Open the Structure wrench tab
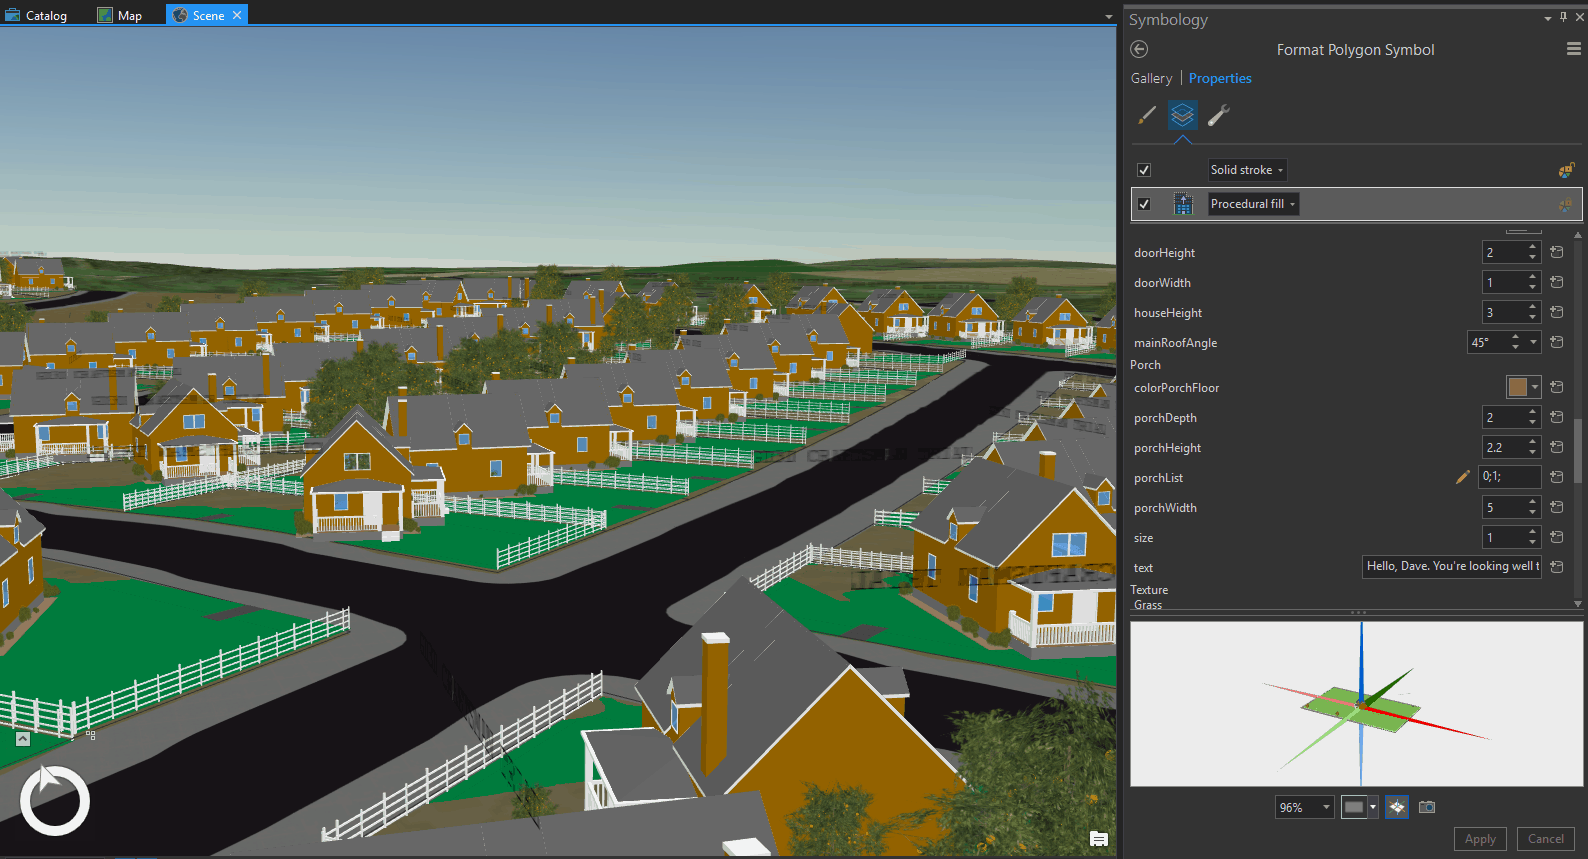1588x859 pixels. coord(1218,116)
